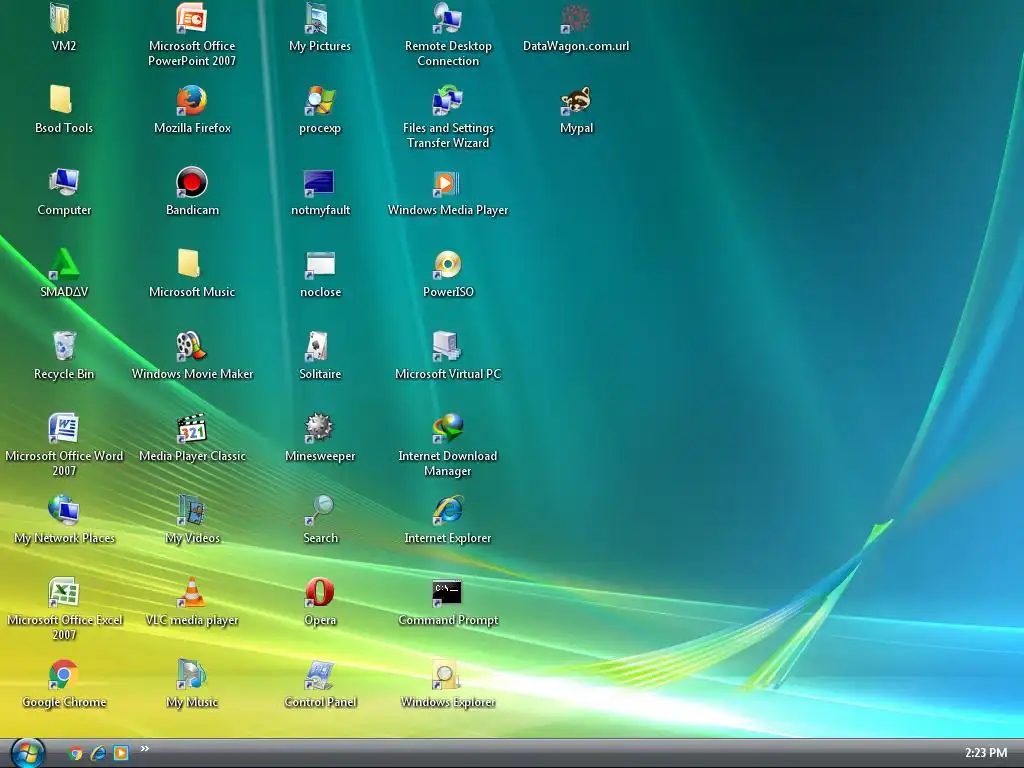Click Internet Explorer in quick launch
This screenshot has width=1024, height=768.
tap(98, 753)
